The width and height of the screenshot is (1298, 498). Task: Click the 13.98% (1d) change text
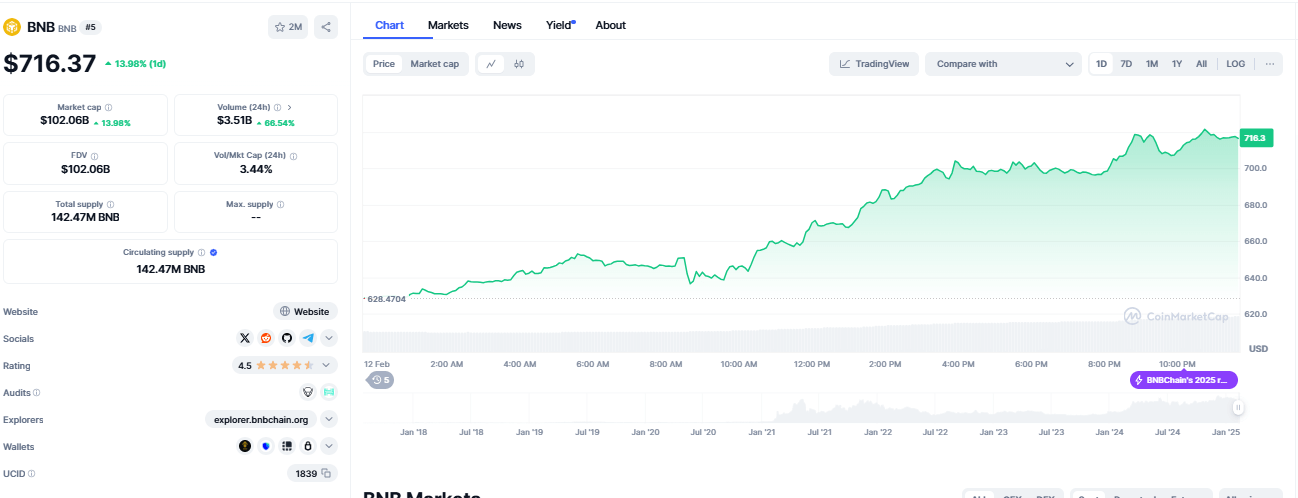(x=135, y=64)
